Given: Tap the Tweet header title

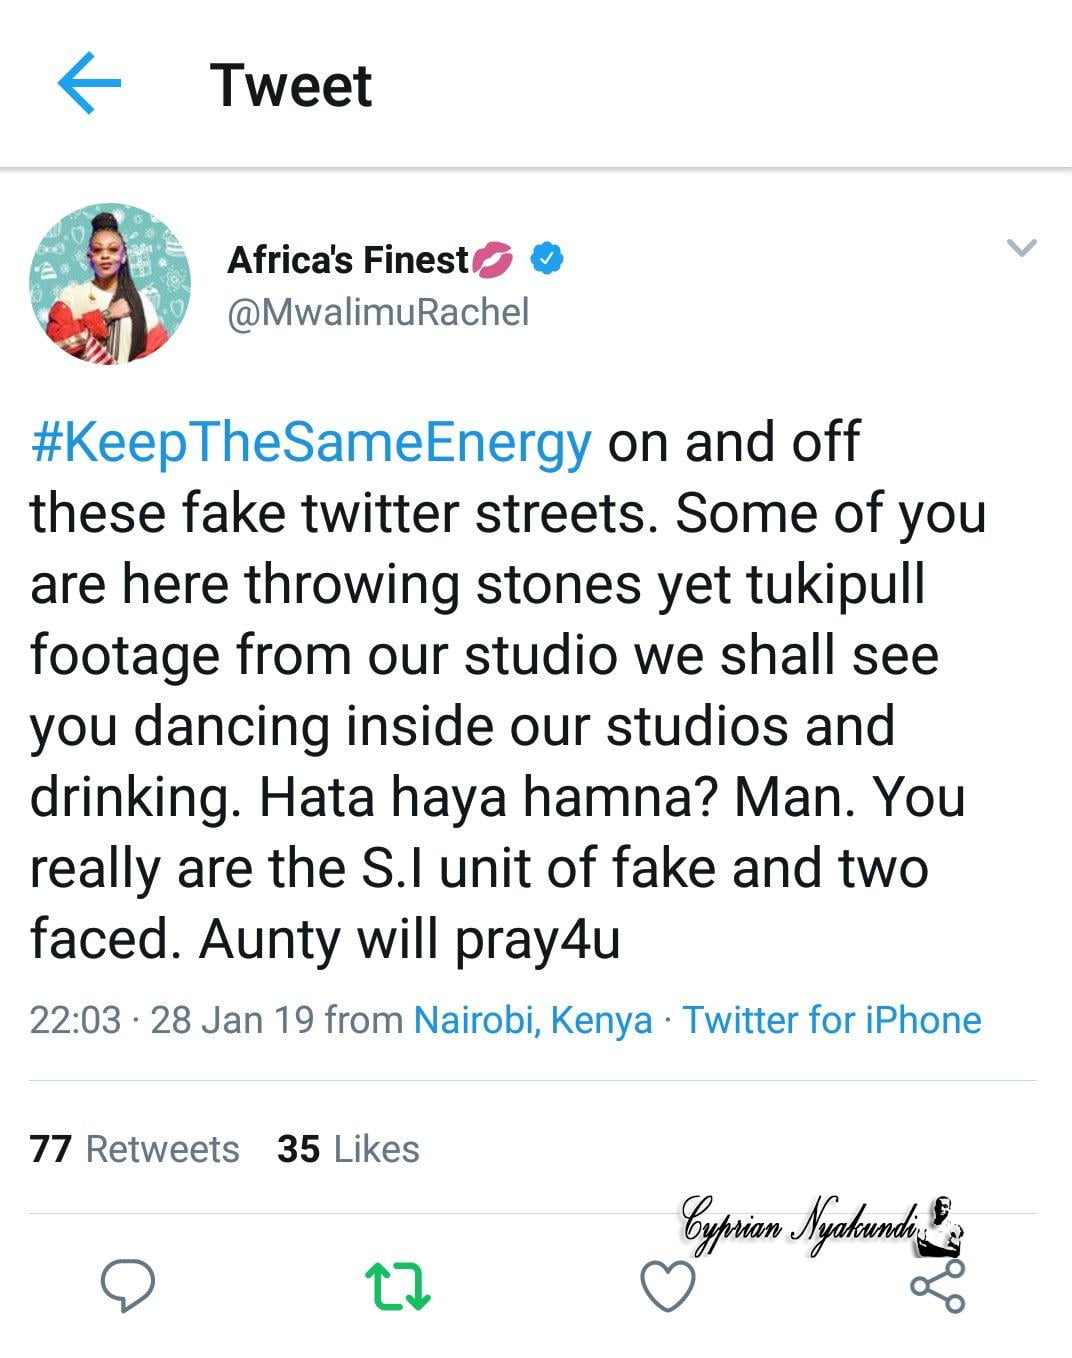Looking at the screenshot, I should point(291,85).
